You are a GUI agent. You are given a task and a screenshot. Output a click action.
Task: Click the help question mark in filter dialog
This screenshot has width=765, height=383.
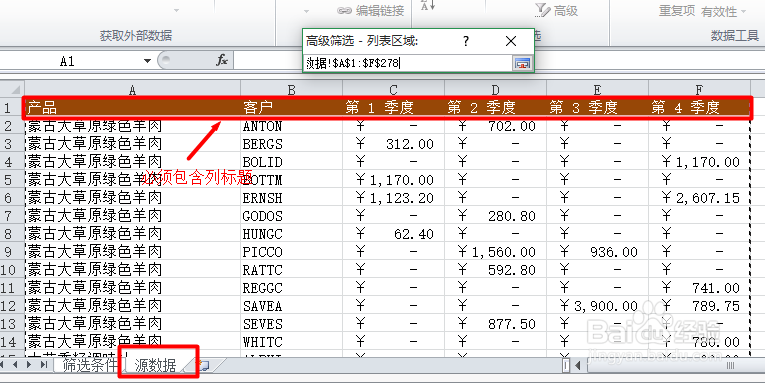click(466, 41)
